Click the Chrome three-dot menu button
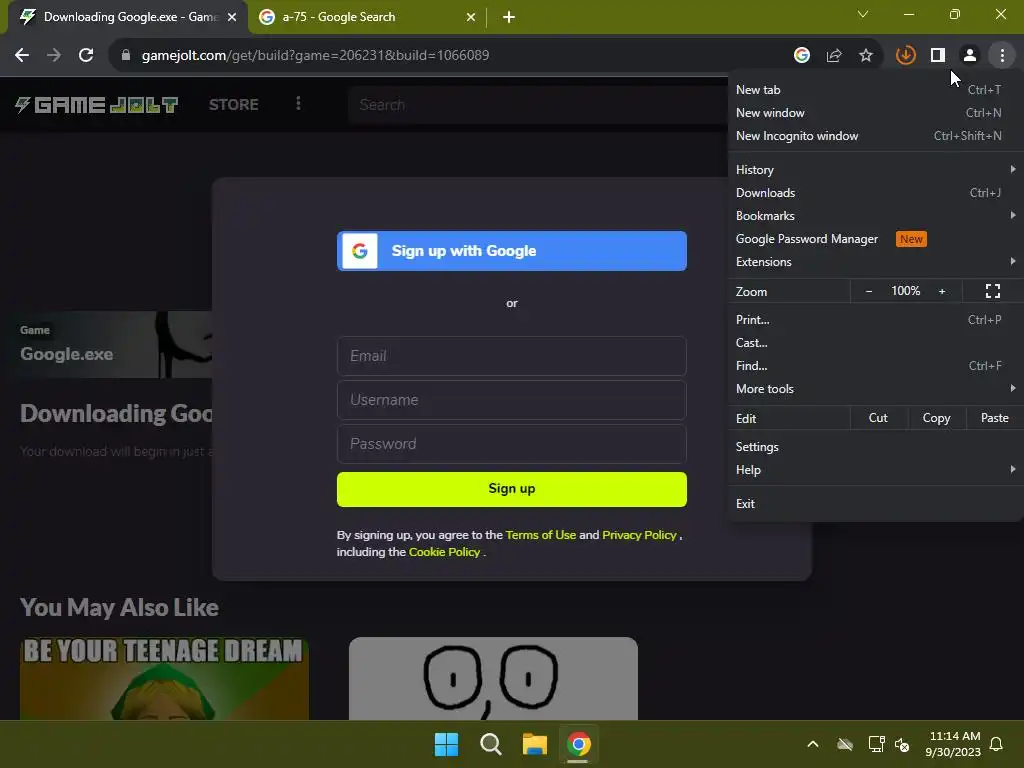 pos(1002,55)
